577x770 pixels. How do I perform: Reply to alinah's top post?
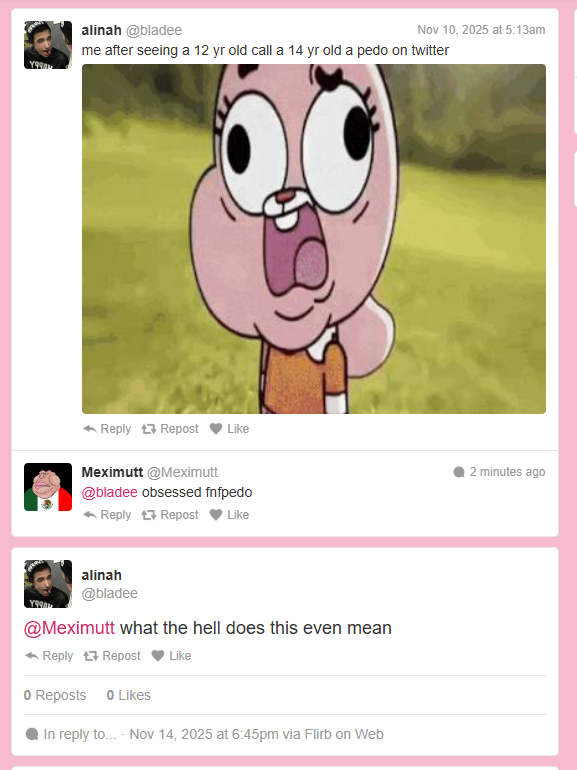(107, 429)
